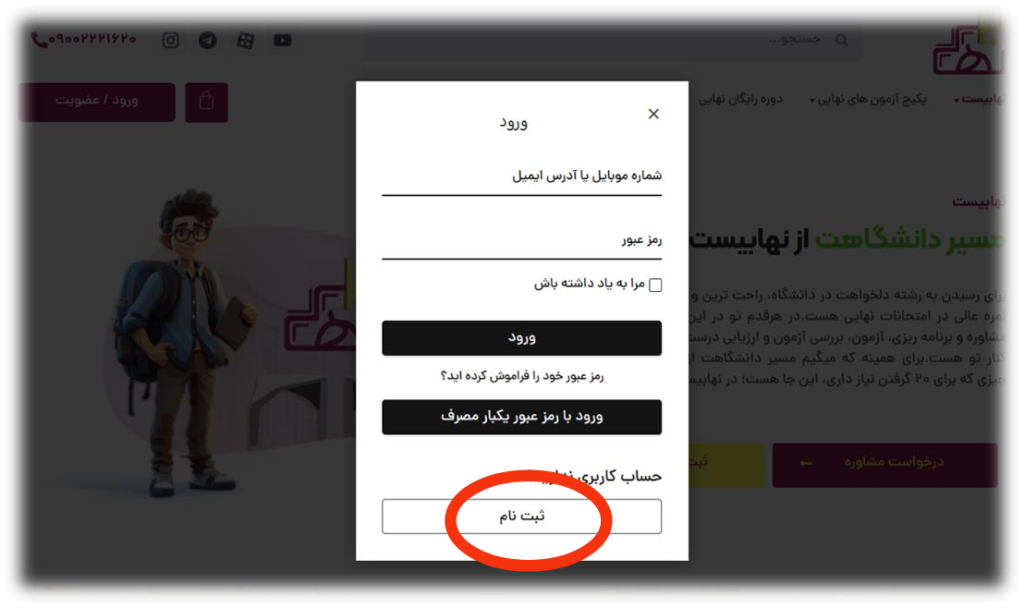This screenshot has height=608, width=1024.
Task: Open the shopping bag cart icon
Action: tap(206, 102)
